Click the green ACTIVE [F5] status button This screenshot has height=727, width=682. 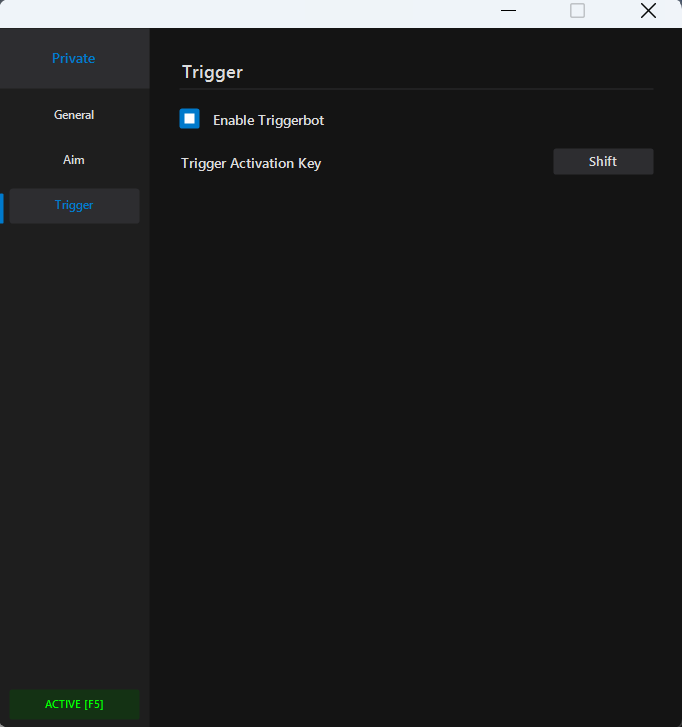[74, 704]
